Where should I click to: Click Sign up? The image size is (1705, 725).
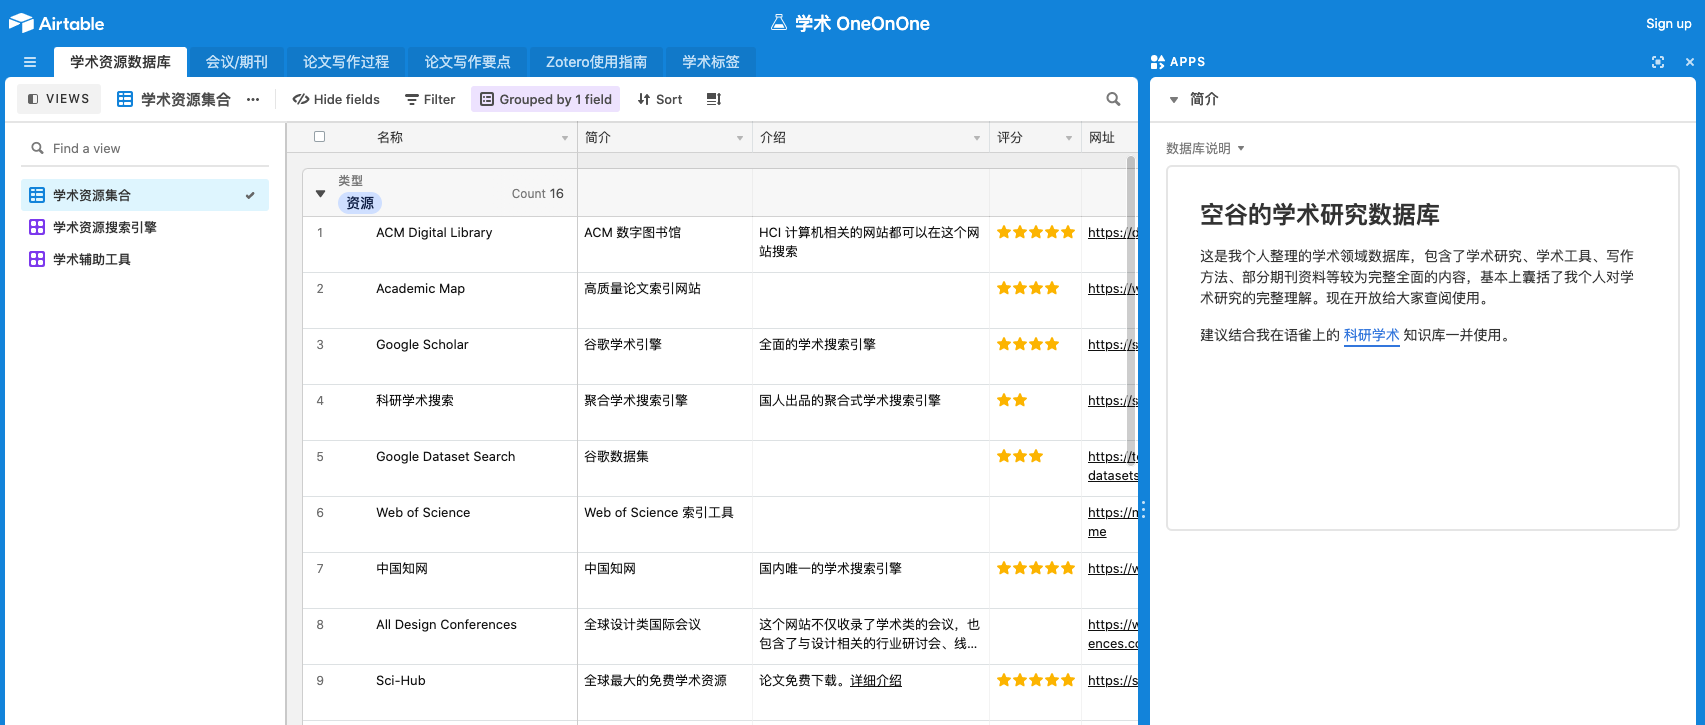(x=1669, y=23)
